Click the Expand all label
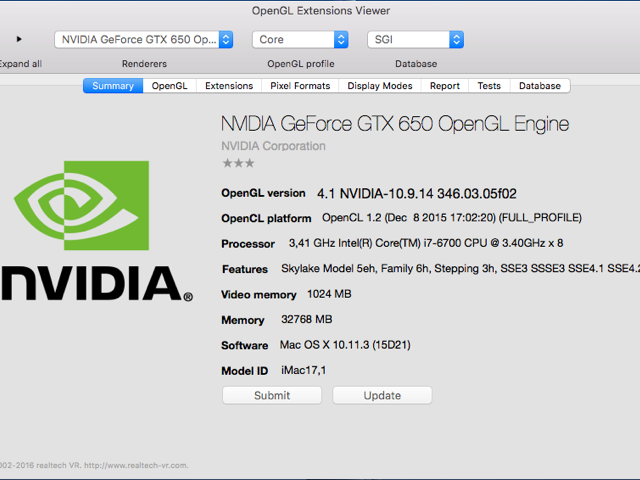The height and width of the screenshot is (480, 640). 21,64
